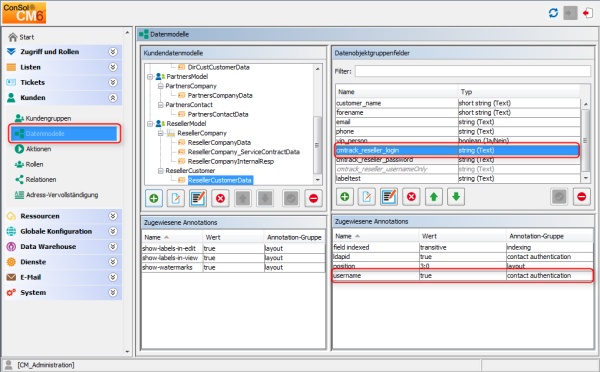The image size is (600, 372).
Task: Select the username annotation row
Action: (x=463, y=276)
